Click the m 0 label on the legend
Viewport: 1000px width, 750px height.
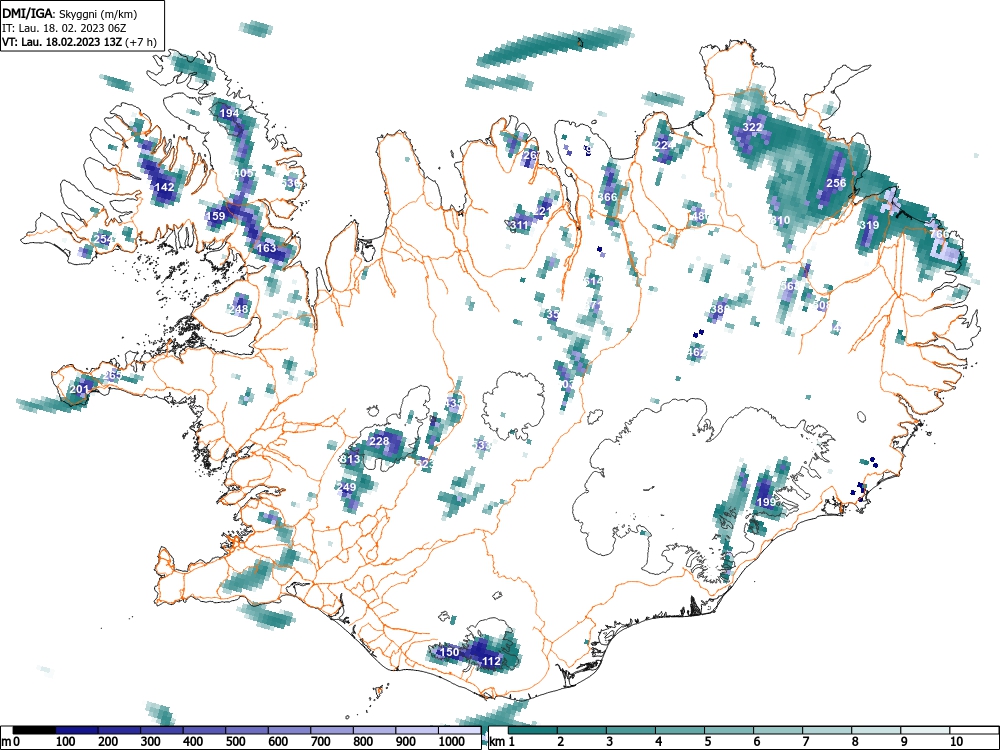pos(11,742)
